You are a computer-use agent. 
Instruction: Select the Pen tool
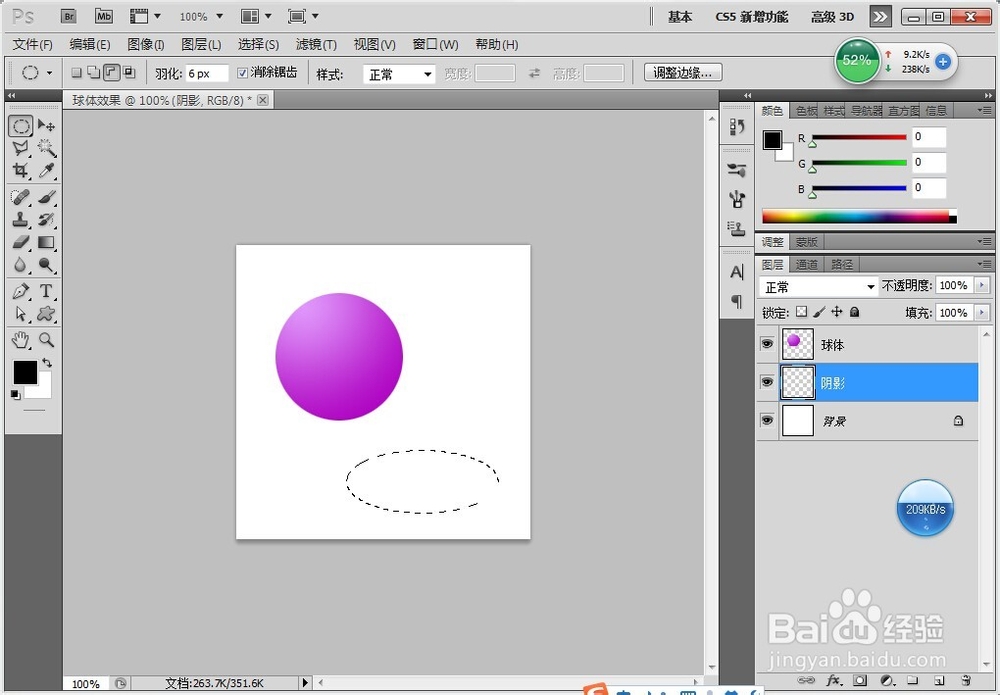[x=21, y=291]
